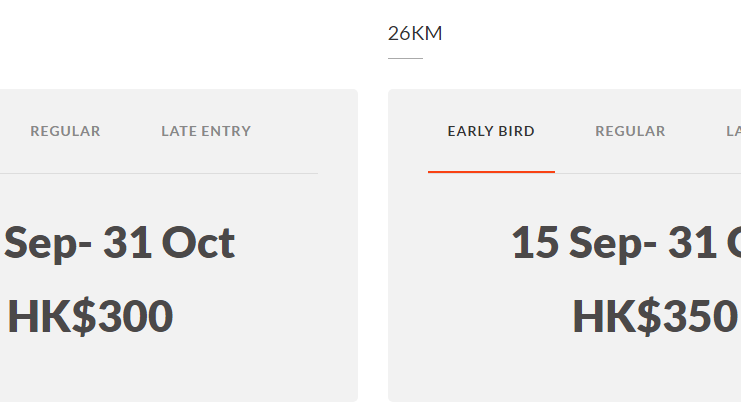Open the LATE ENTRY tab in left card
741x417 pixels.
[206, 131]
